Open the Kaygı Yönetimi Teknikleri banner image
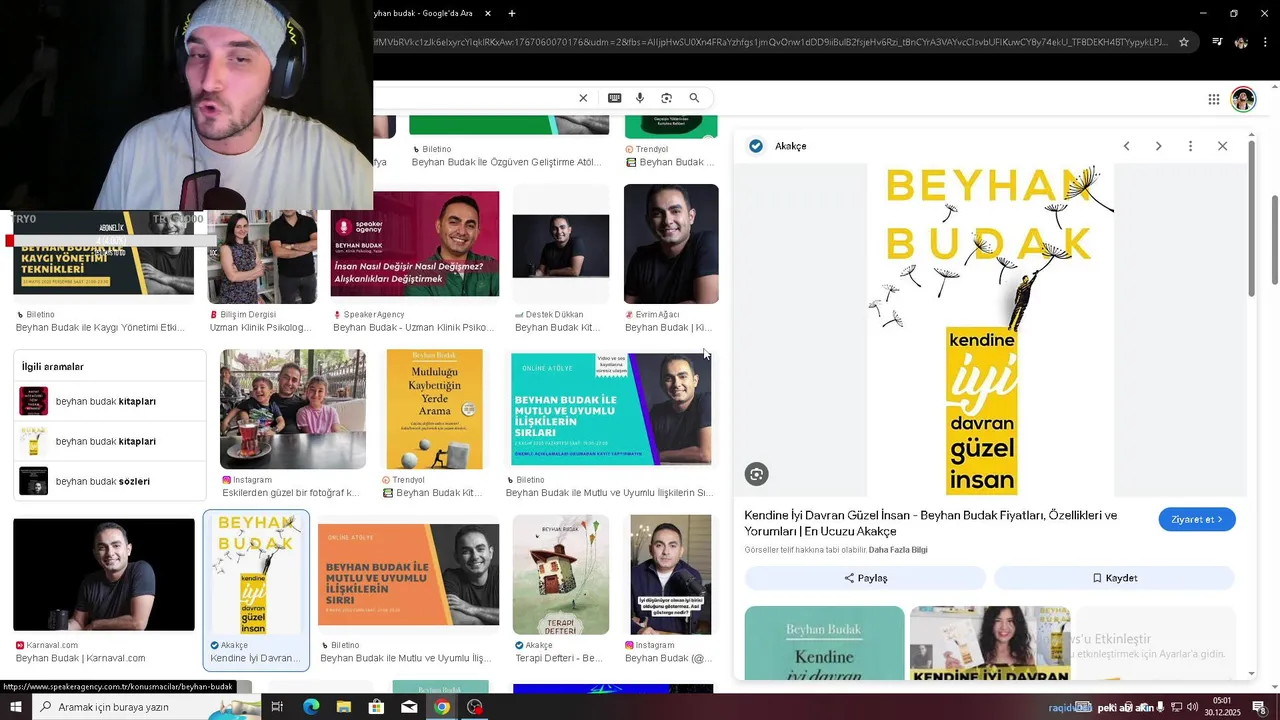Screen dimensions: 1280x720 tap(104, 252)
